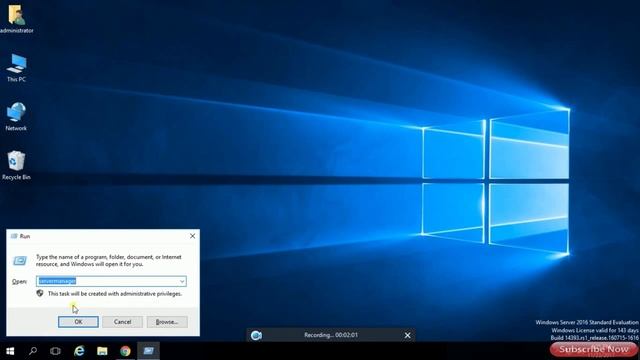This screenshot has width=640, height=360.
Task: Open File Explorer from taskbar
Action: 102,351
